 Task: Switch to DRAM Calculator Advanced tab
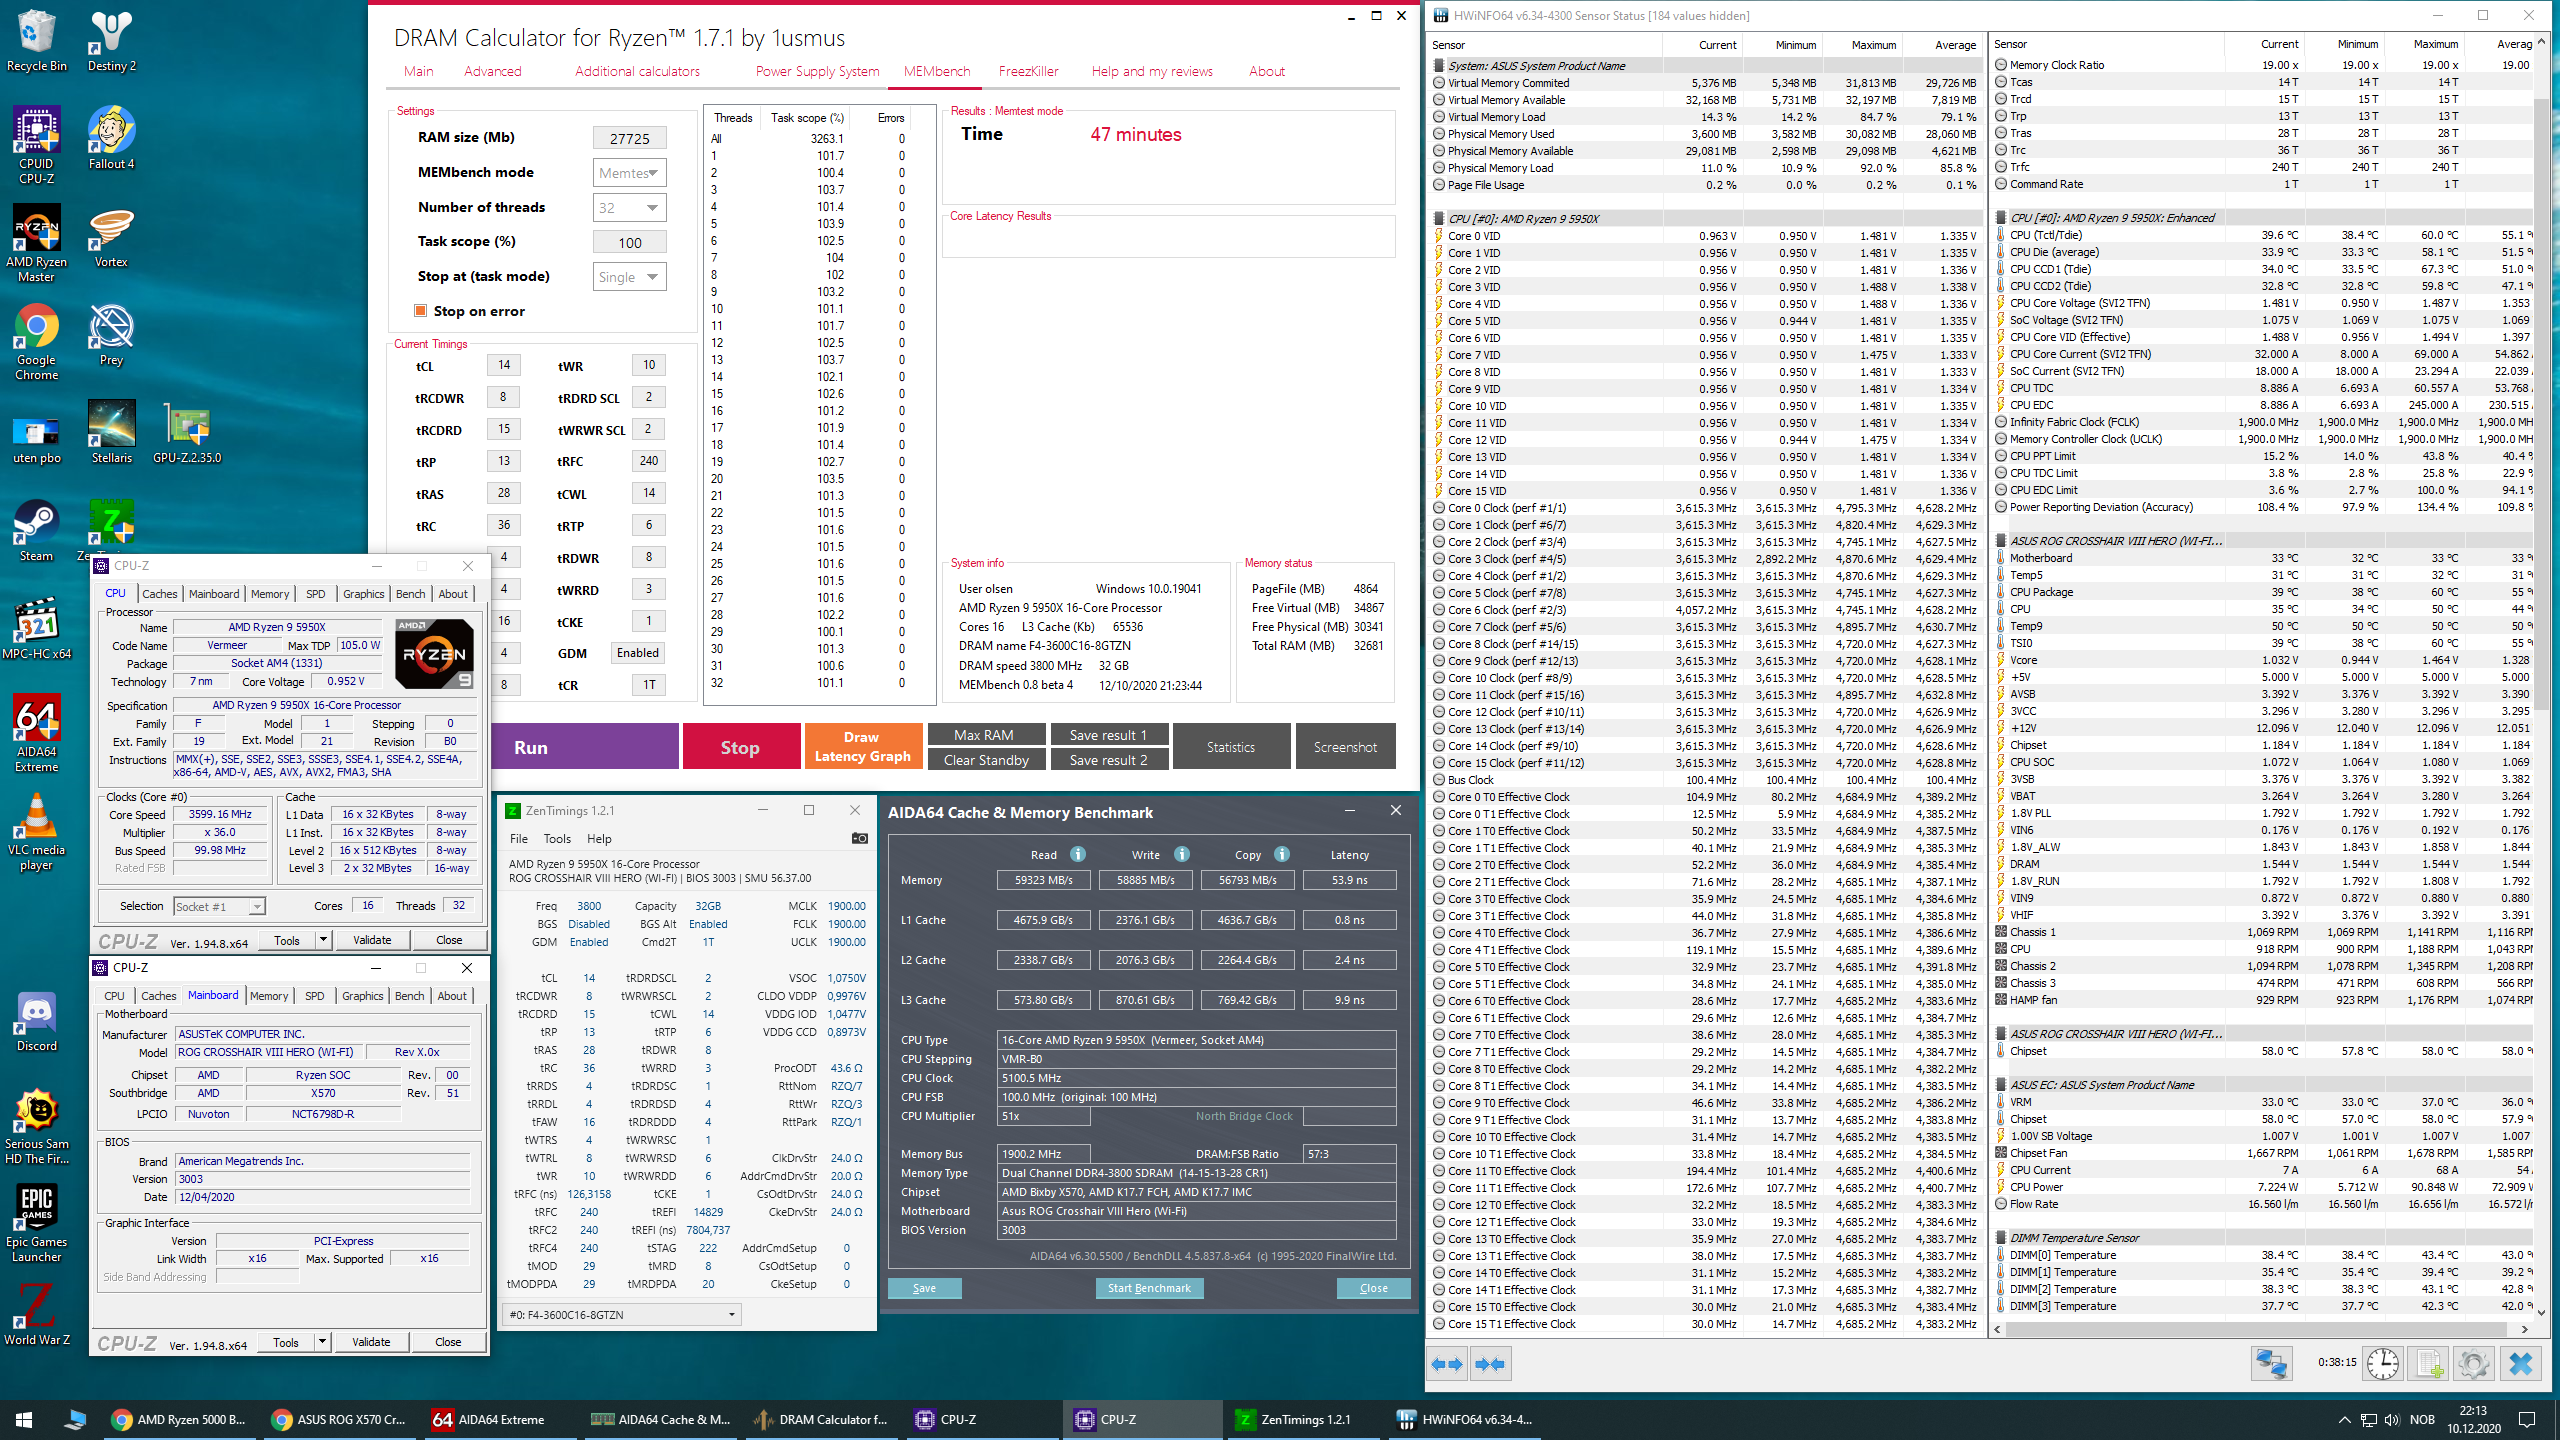(x=492, y=71)
